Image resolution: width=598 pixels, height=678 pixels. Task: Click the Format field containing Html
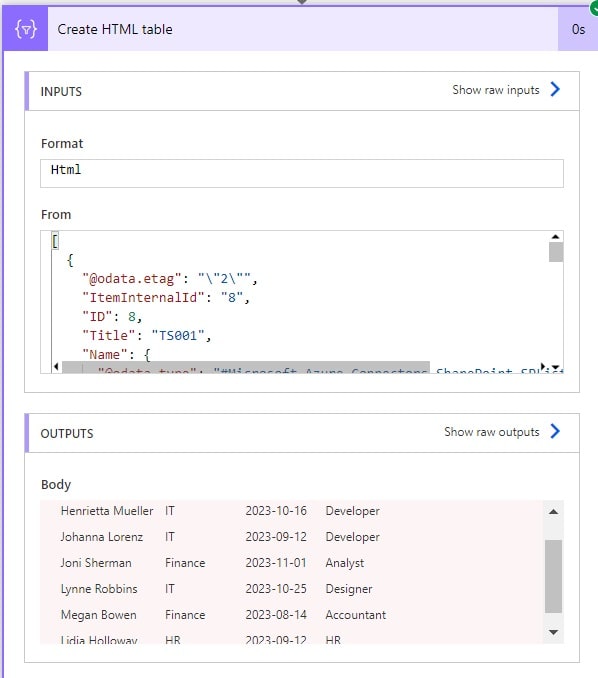[302, 173]
